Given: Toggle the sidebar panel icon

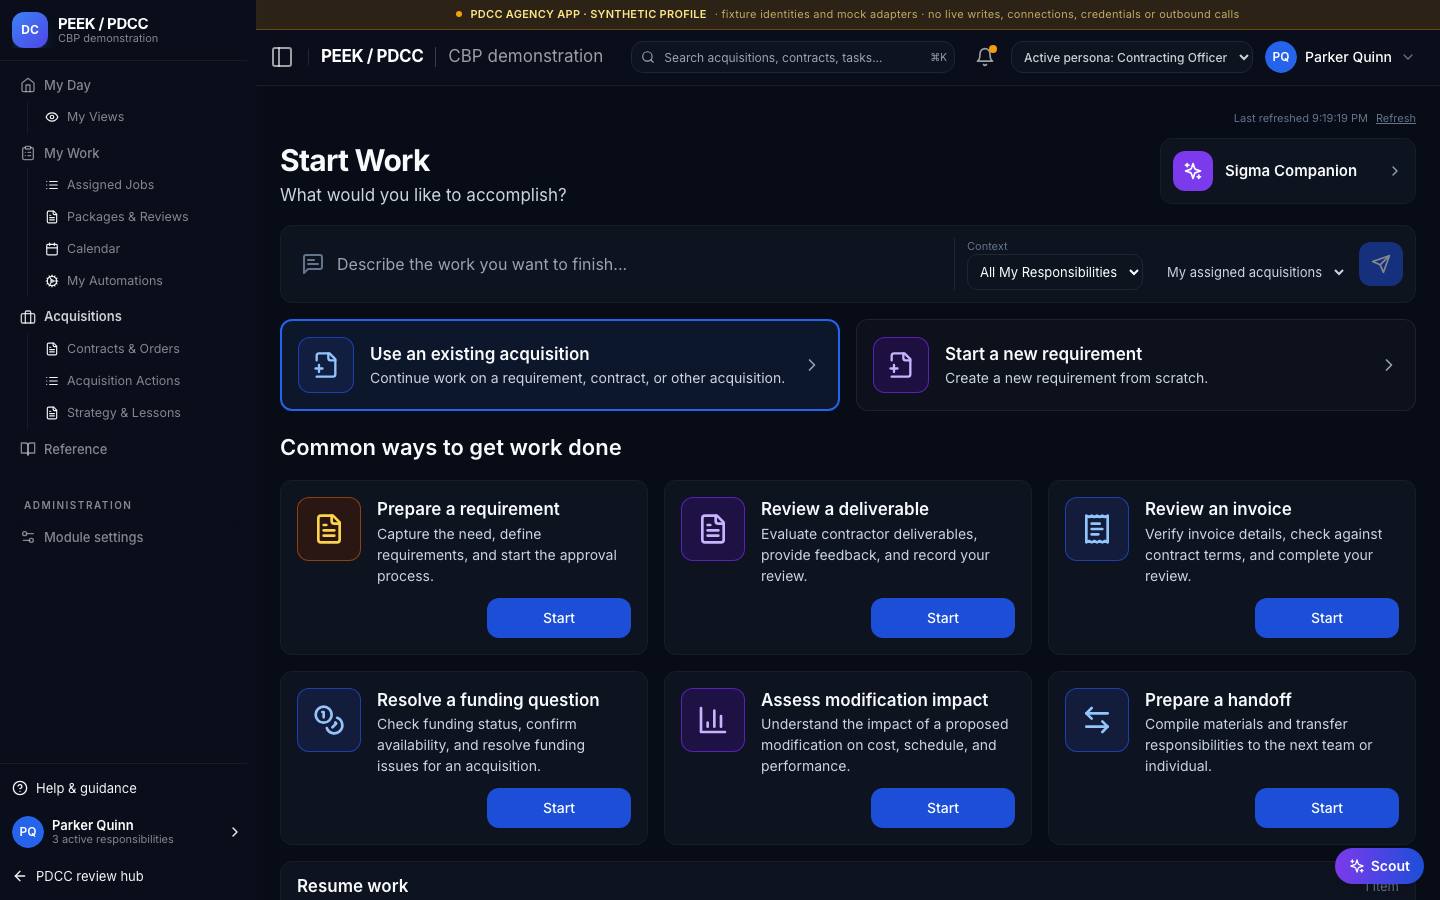Looking at the screenshot, I should point(282,57).
